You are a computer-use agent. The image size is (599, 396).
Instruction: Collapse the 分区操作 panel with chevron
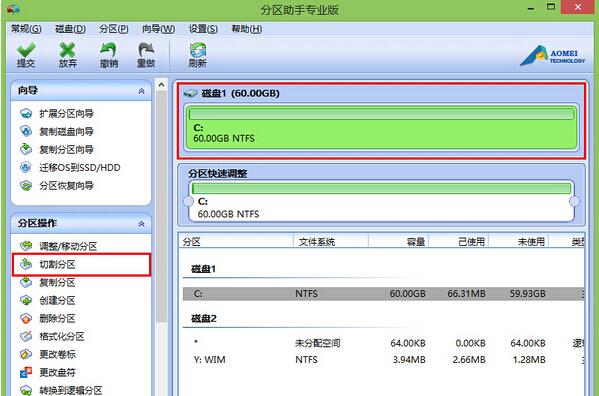[x=141, y=223]
